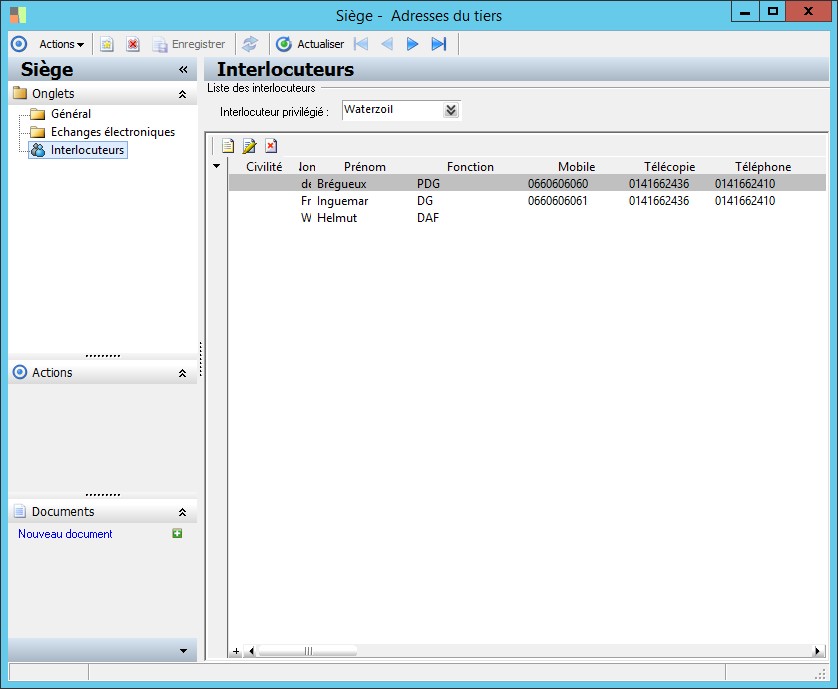Screen dimensions: 838x689
Task: Open the Actions dropdown menu
Action: (61, 44)
